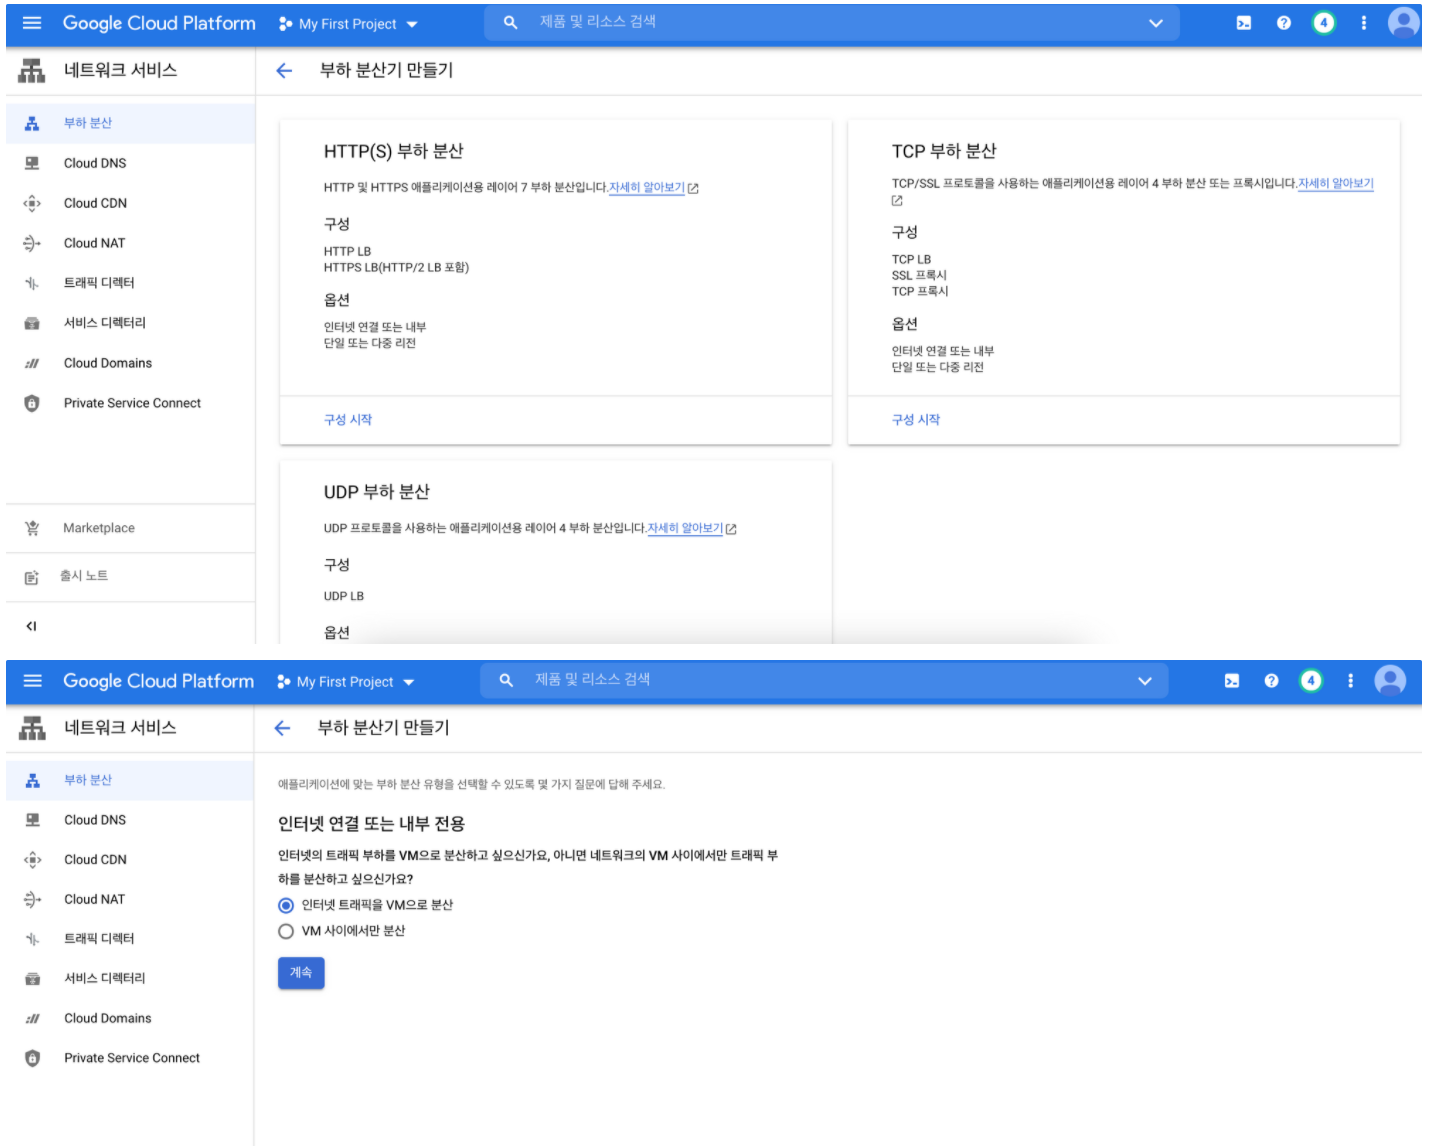Open account avatar in top header
This screenshot has height=1146, width=1430.
click(x=1404, y=22)
